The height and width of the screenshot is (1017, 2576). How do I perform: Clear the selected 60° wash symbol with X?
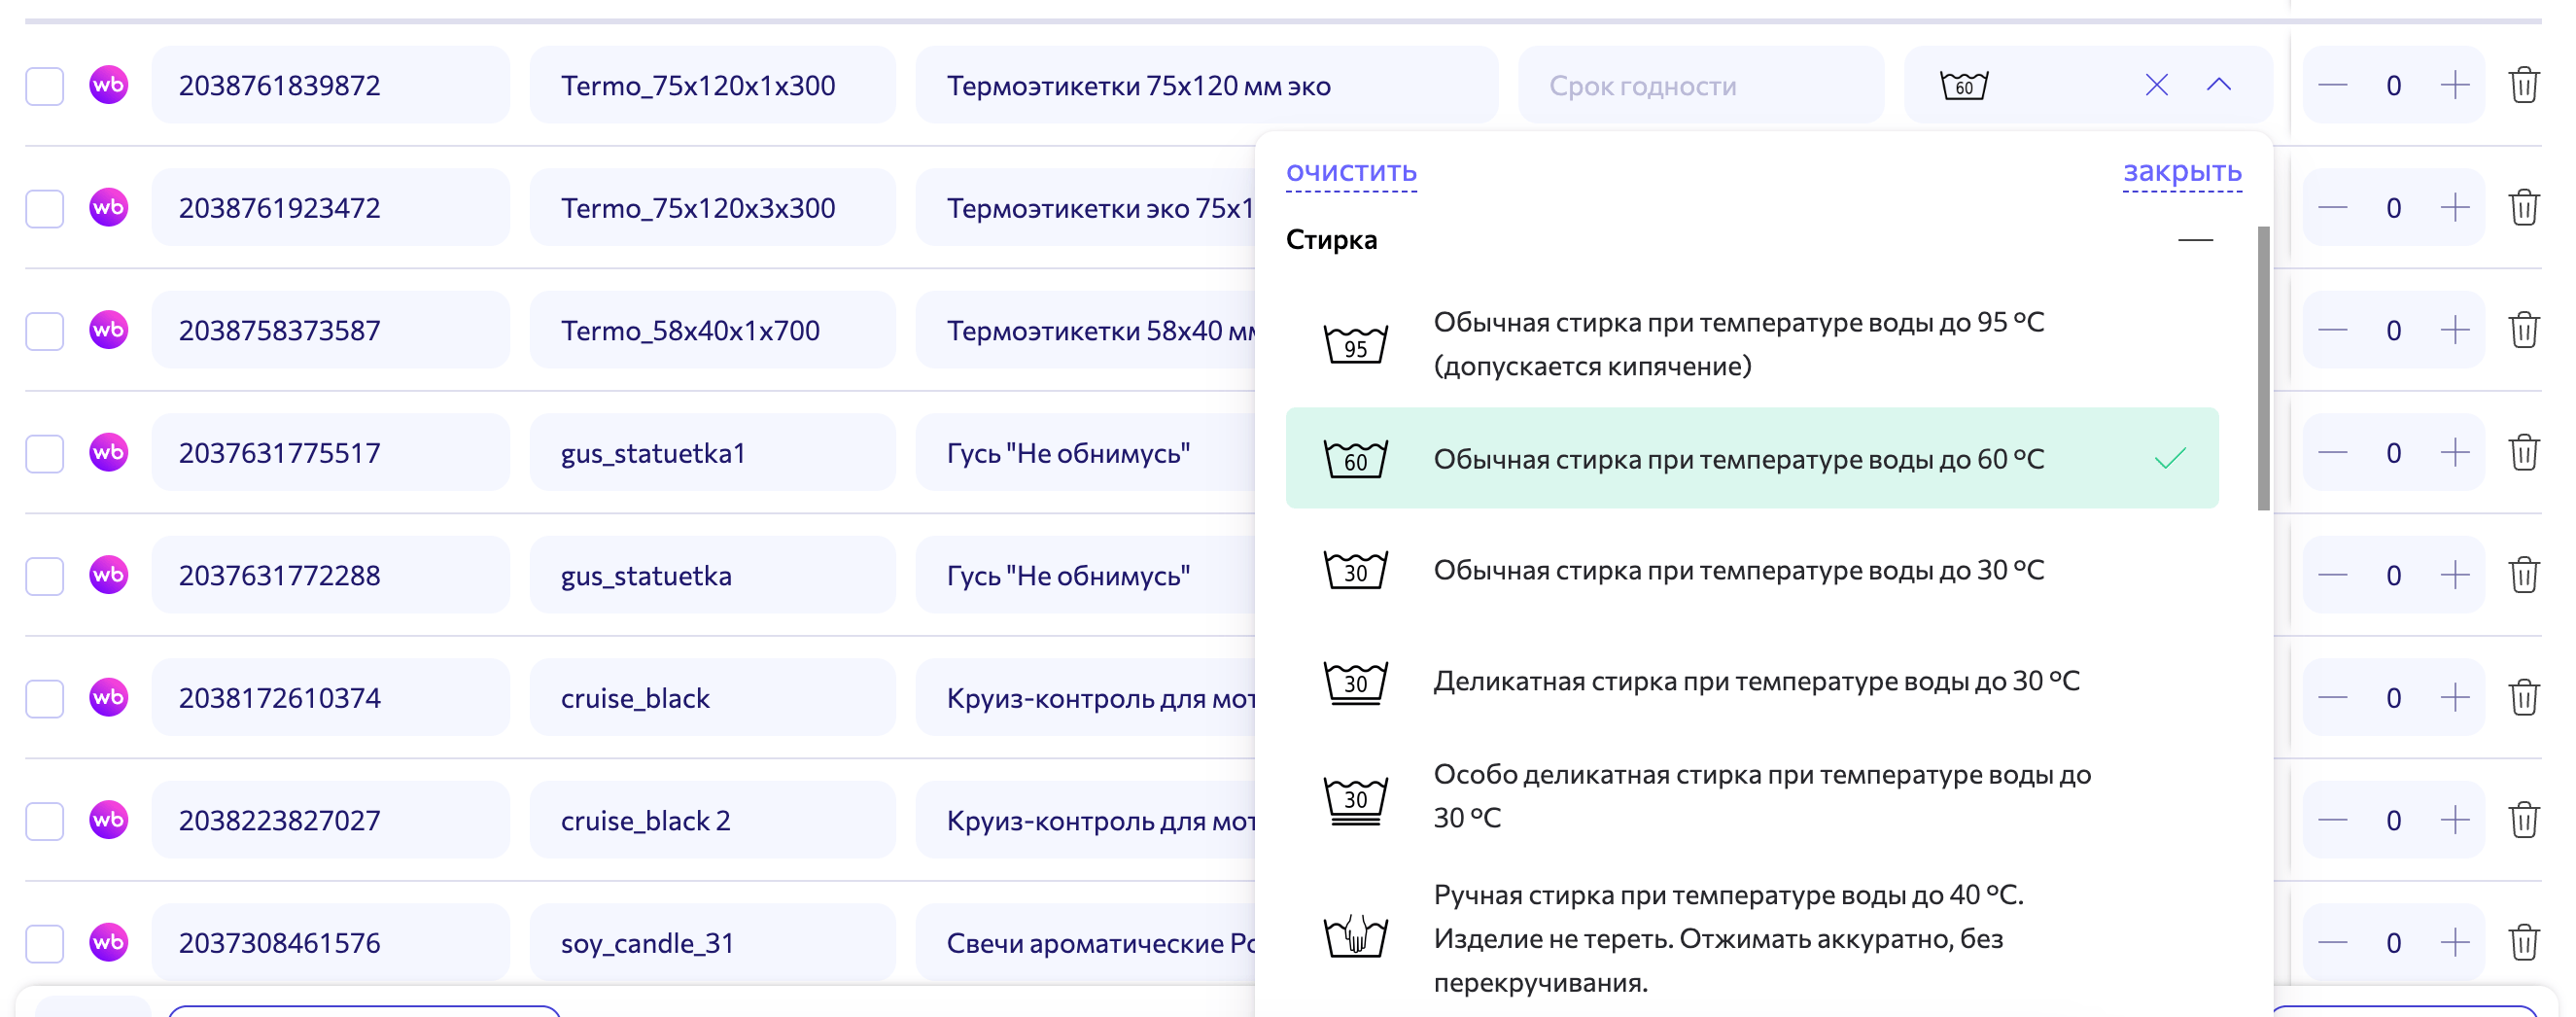(2157, 85)
